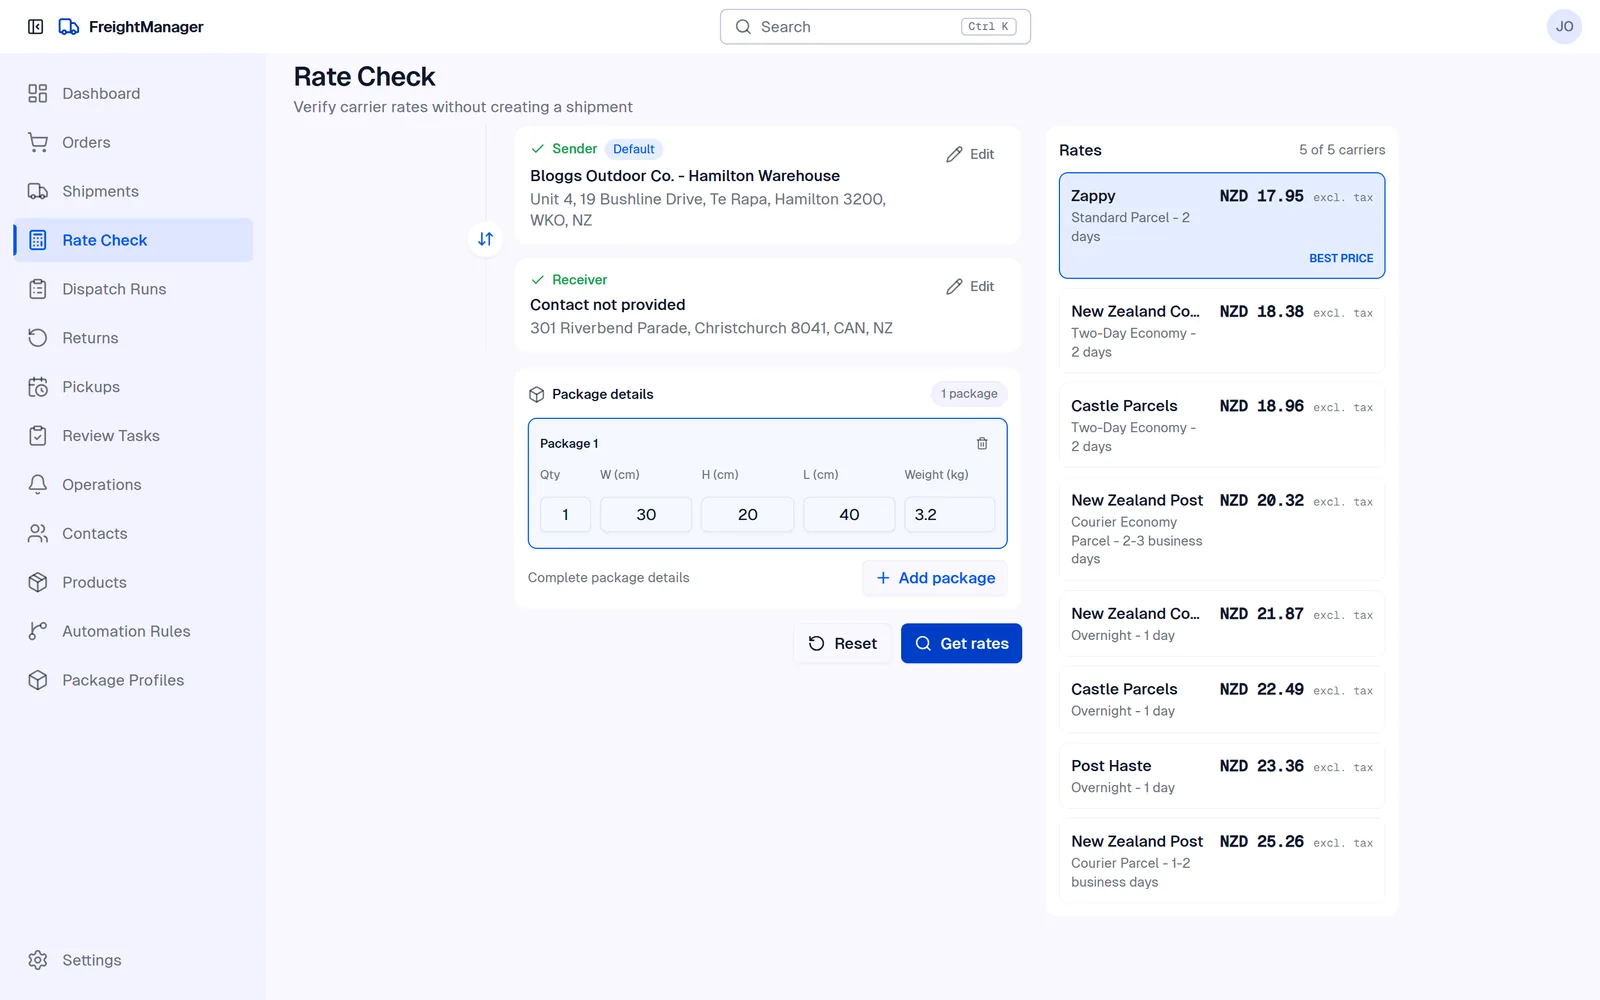The width and height of the screenshot is (1600, 1000).
Task: Go to Operations
Action: 133,485
